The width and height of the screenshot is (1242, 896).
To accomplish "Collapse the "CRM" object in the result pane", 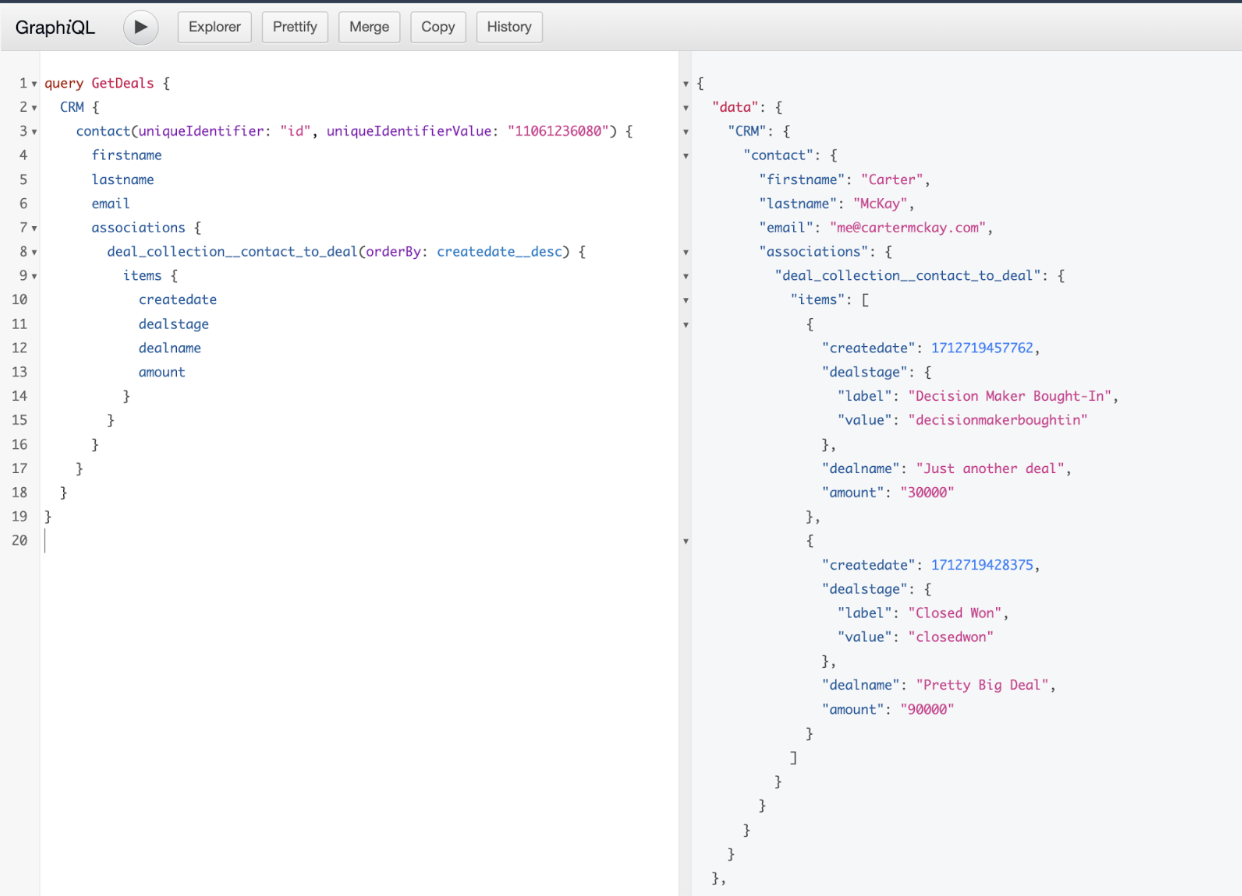I will tap(686, 132).
